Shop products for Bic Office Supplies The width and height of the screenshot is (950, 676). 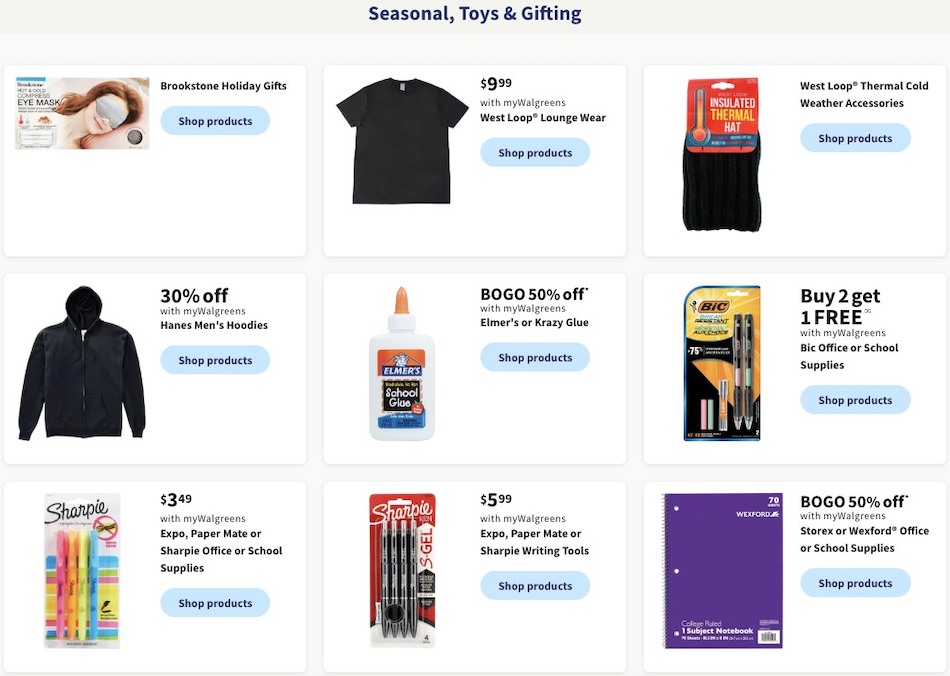855,400
